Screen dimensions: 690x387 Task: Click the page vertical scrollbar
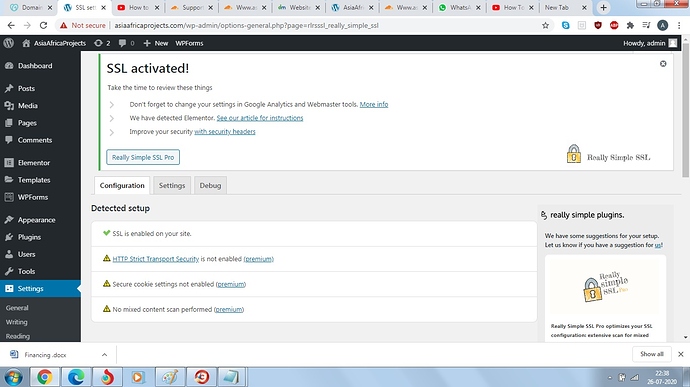click(685, 114)
